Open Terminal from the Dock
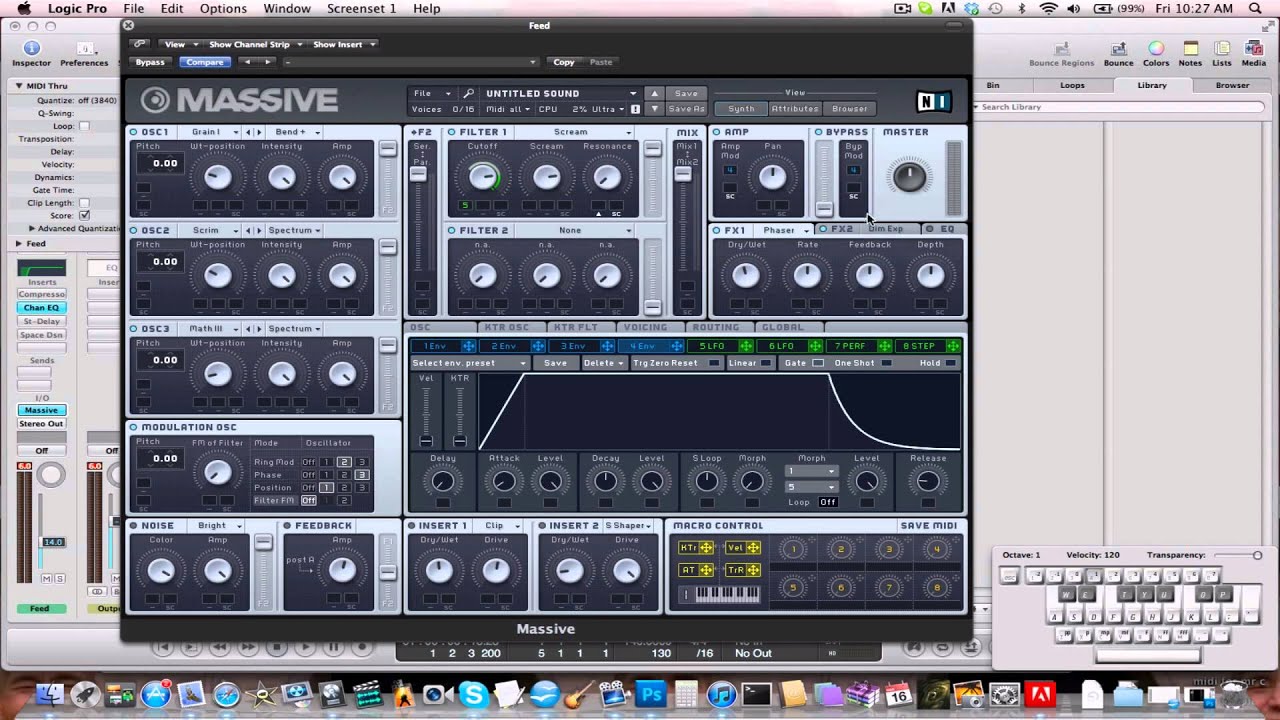 coord(756,695)
